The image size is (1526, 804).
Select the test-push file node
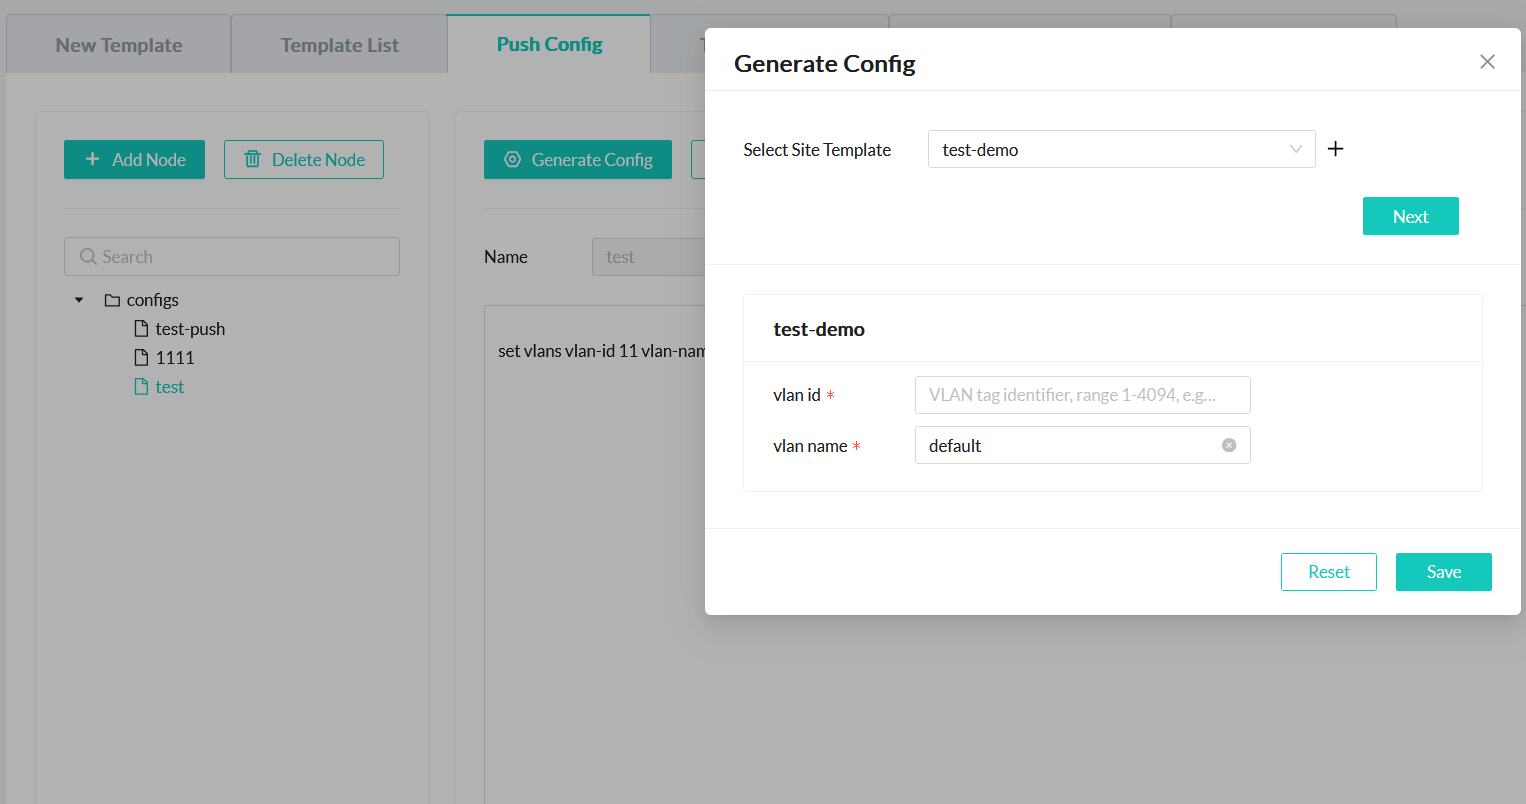click(x=190, y=329)
